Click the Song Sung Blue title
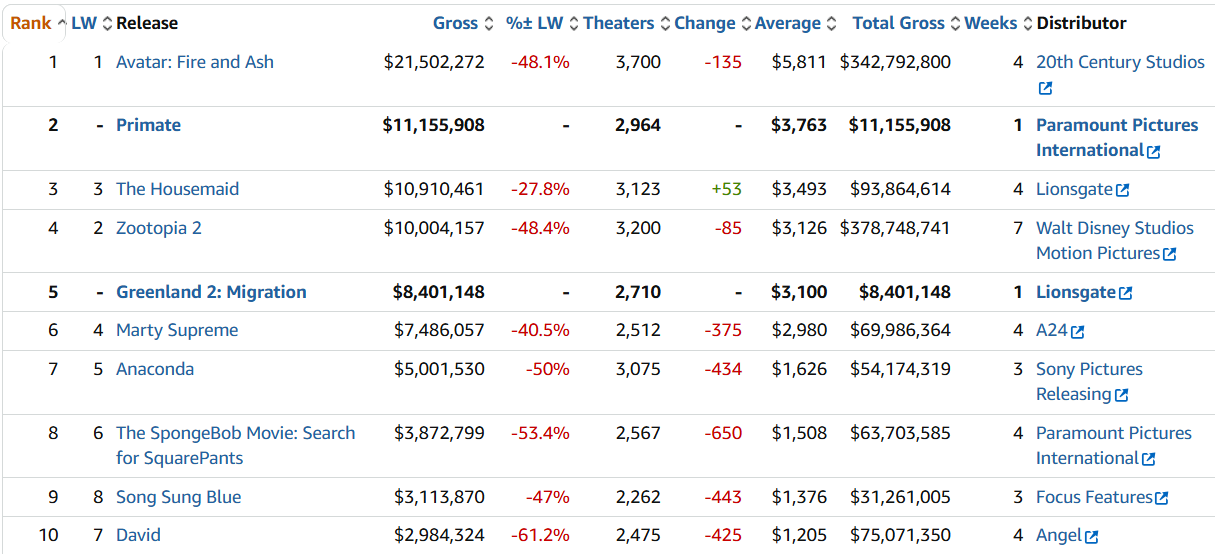The image size is (1215, 554). point(178,497)
